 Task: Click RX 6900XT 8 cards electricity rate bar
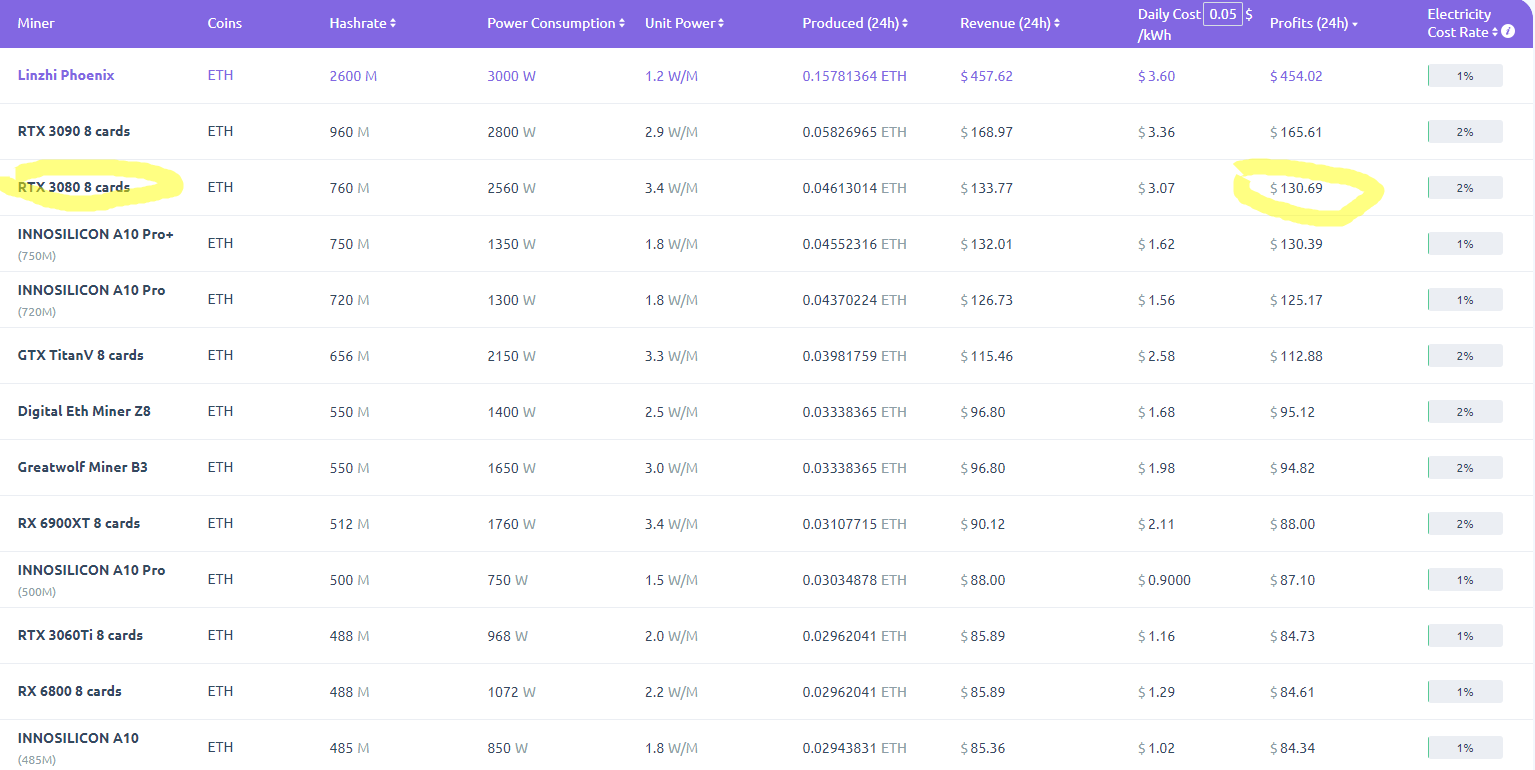[x=1464, y=524]
